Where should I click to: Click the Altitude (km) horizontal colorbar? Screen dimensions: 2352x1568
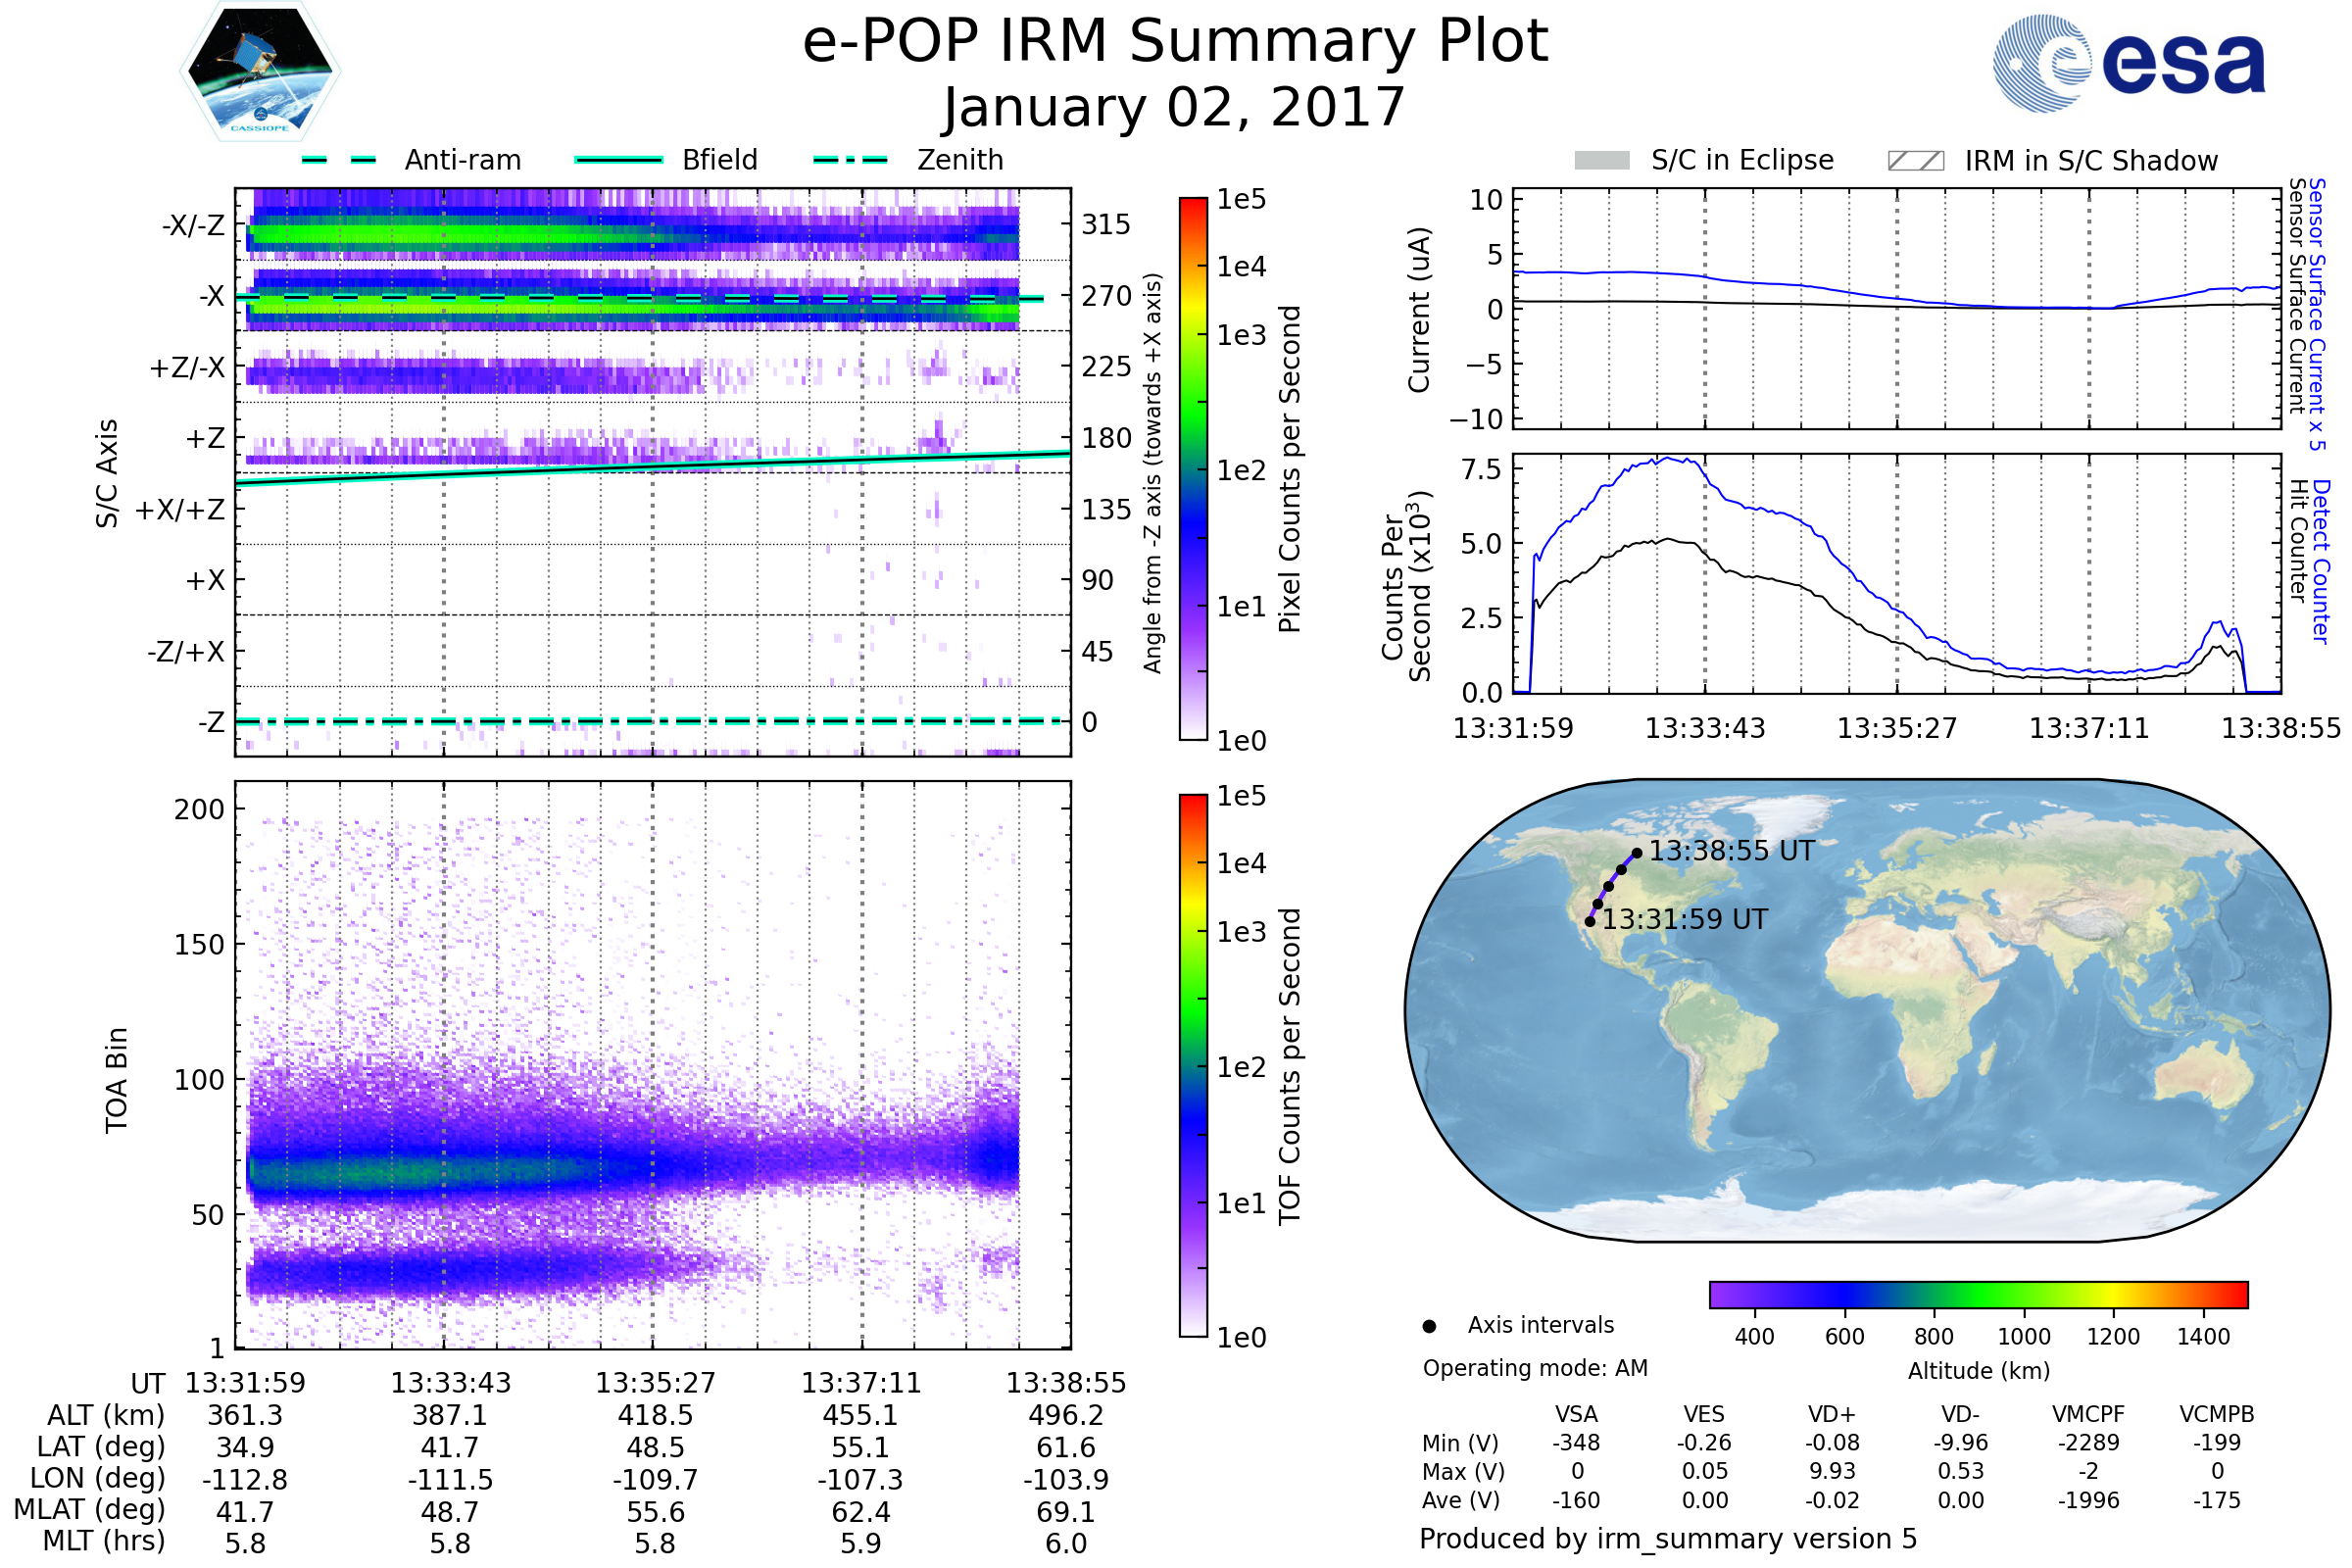(1978, 1294)
